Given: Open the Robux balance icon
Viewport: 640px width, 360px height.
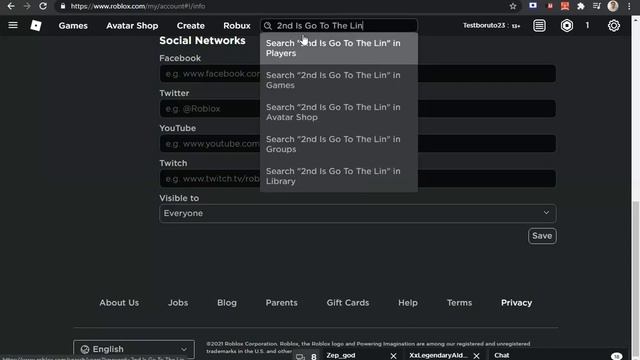Looking at the screenshot, I should [x=567, y=25].
